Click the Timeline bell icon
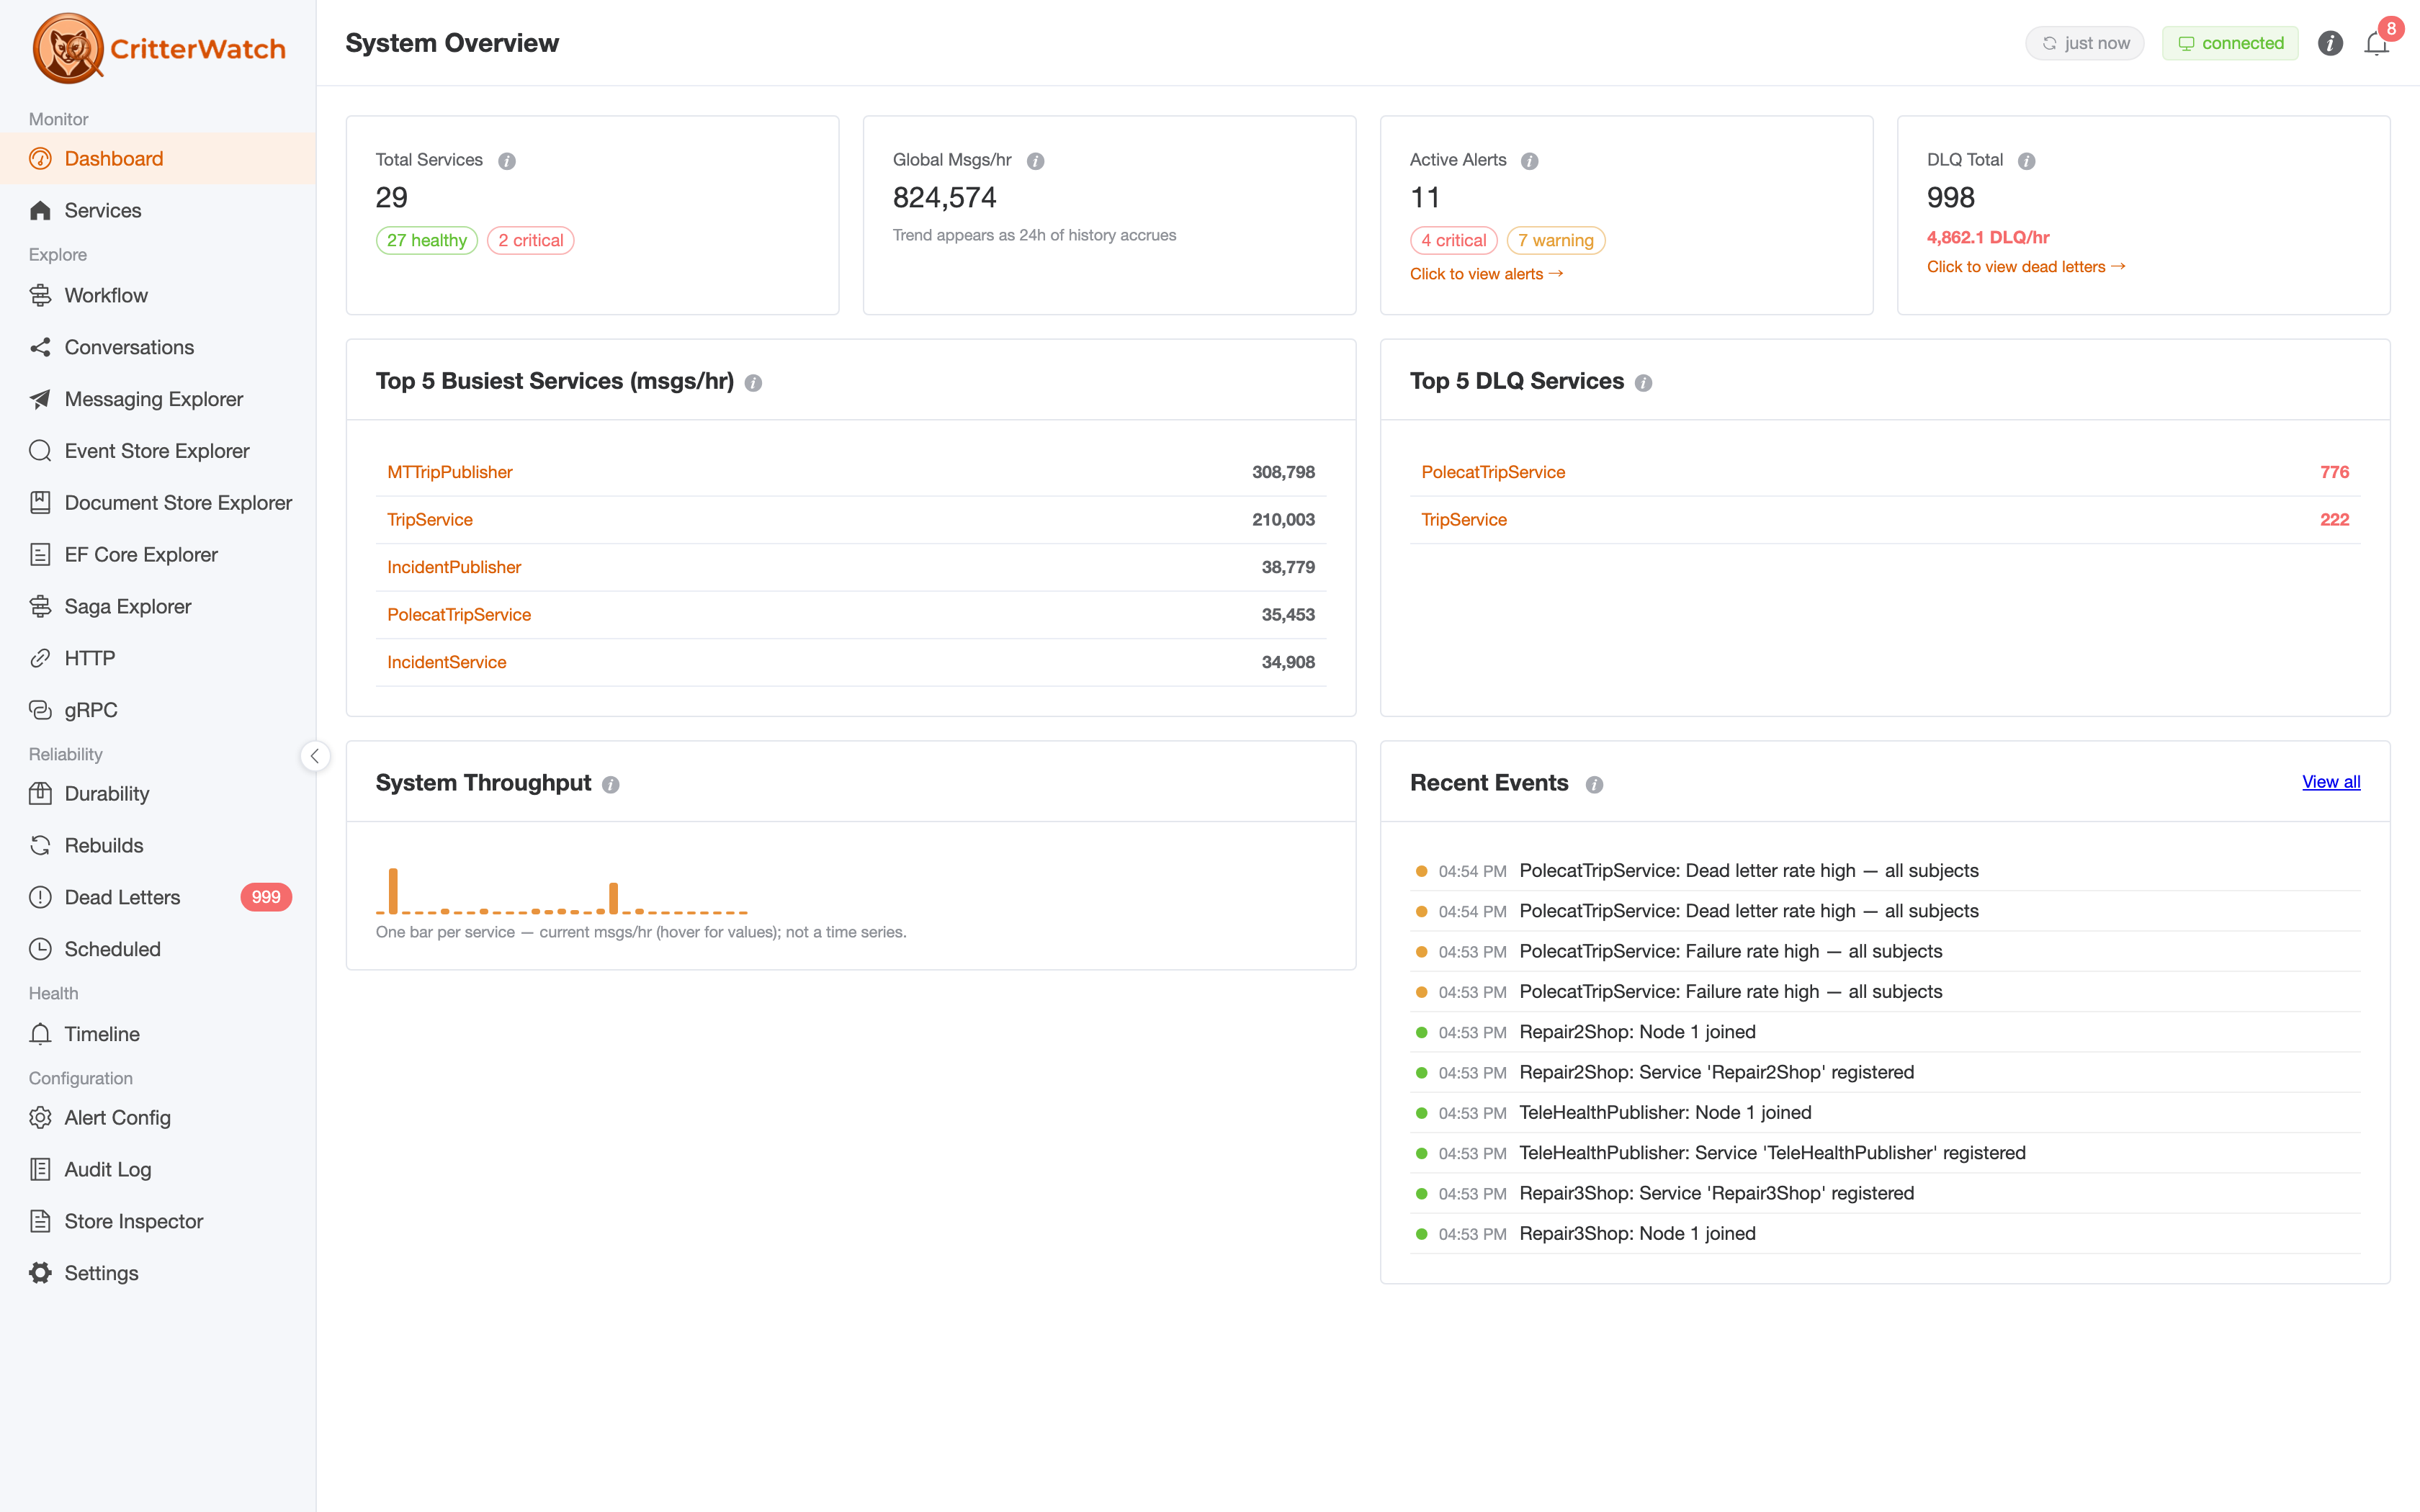This screenshot has width=2420, height=1512. [x=40, y=1034]
